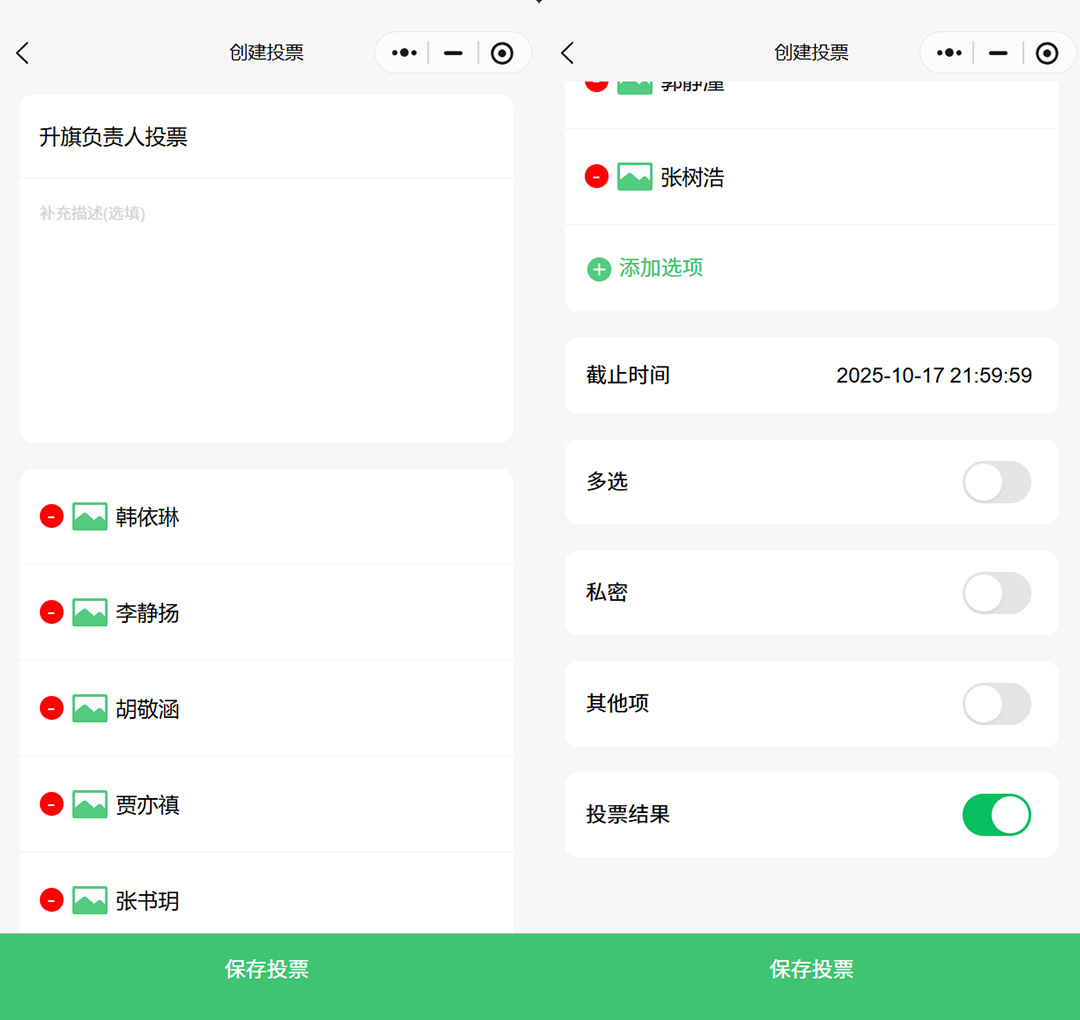Go back using the left panel arrow

click(x=23, y=53)
